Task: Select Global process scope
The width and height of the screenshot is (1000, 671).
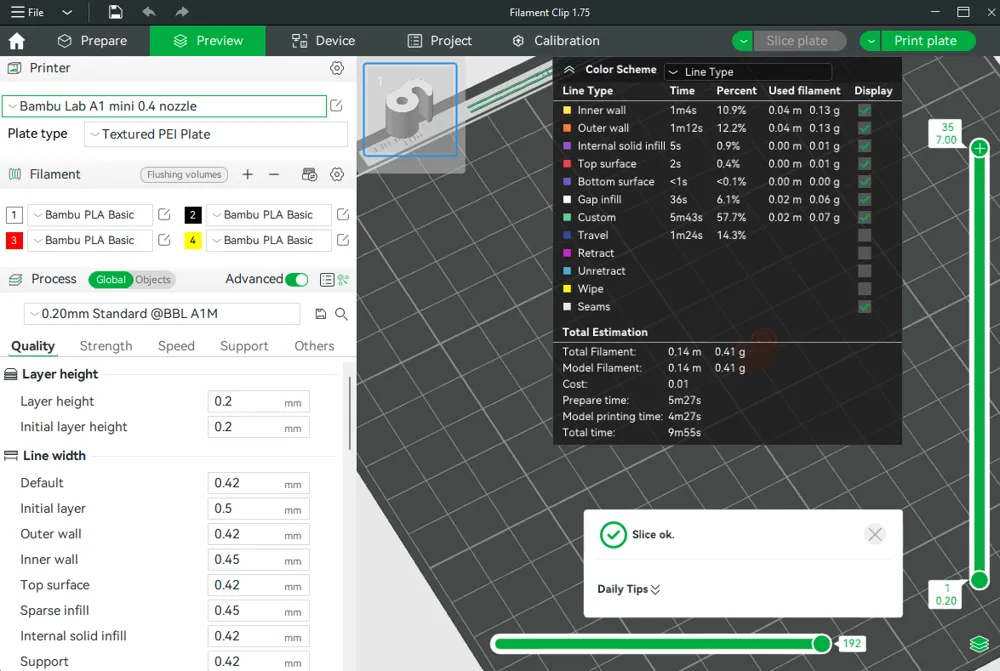Action: point(110,279)
